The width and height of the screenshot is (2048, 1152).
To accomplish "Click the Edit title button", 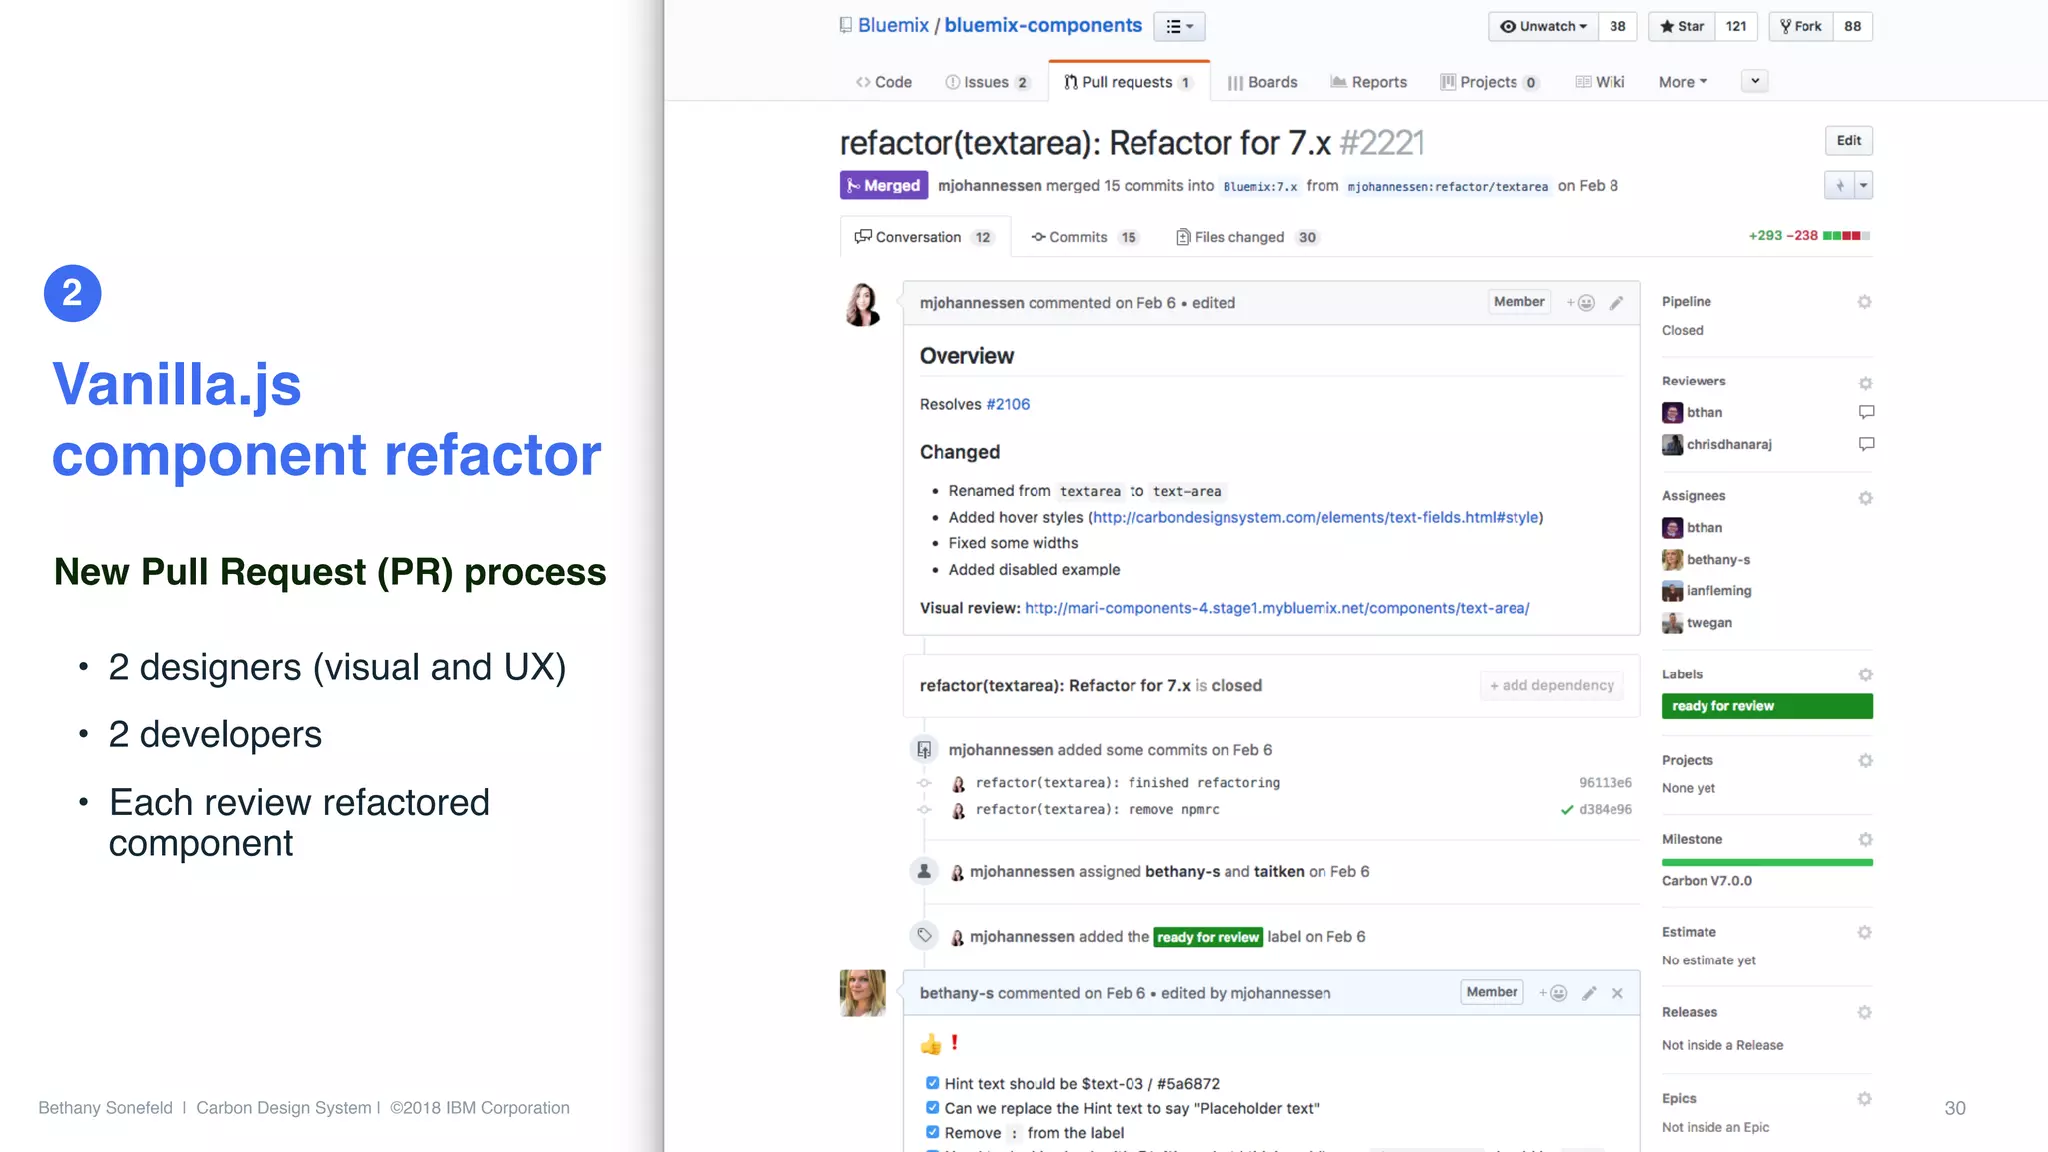I will (x=1849, y=141).
